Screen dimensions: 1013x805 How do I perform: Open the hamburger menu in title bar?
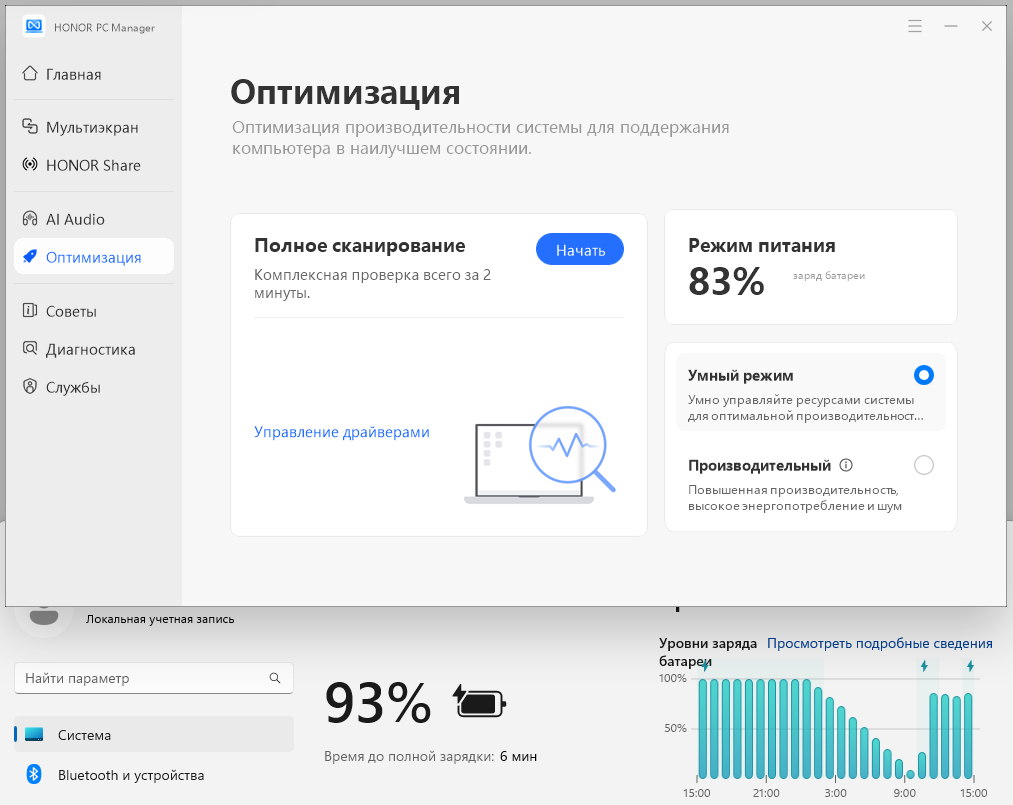915,26
